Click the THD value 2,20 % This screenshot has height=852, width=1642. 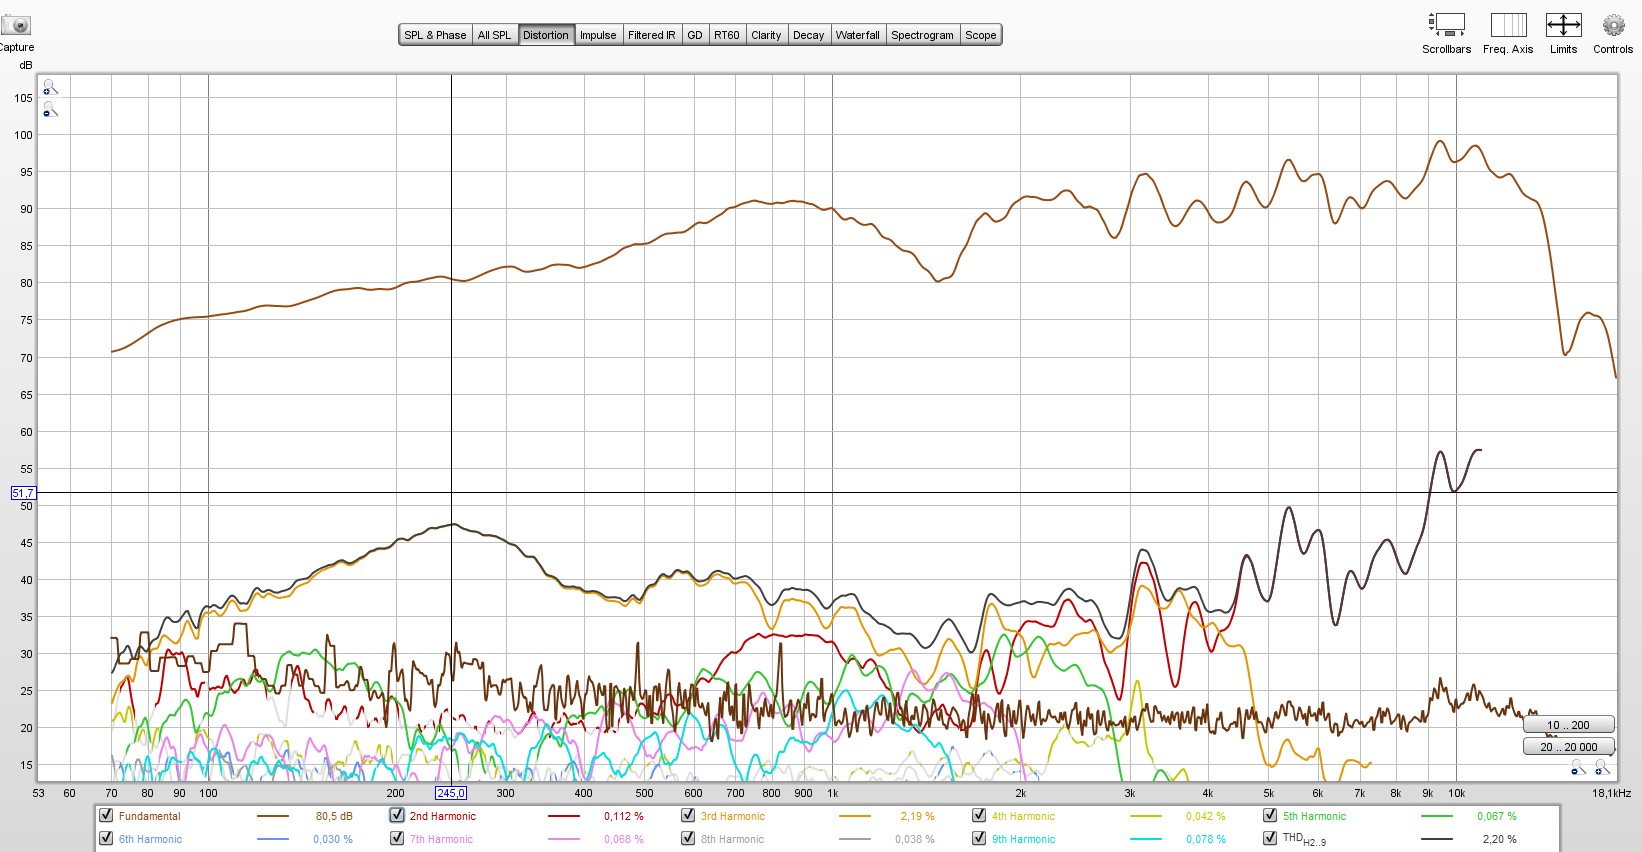pos(1499,839)
